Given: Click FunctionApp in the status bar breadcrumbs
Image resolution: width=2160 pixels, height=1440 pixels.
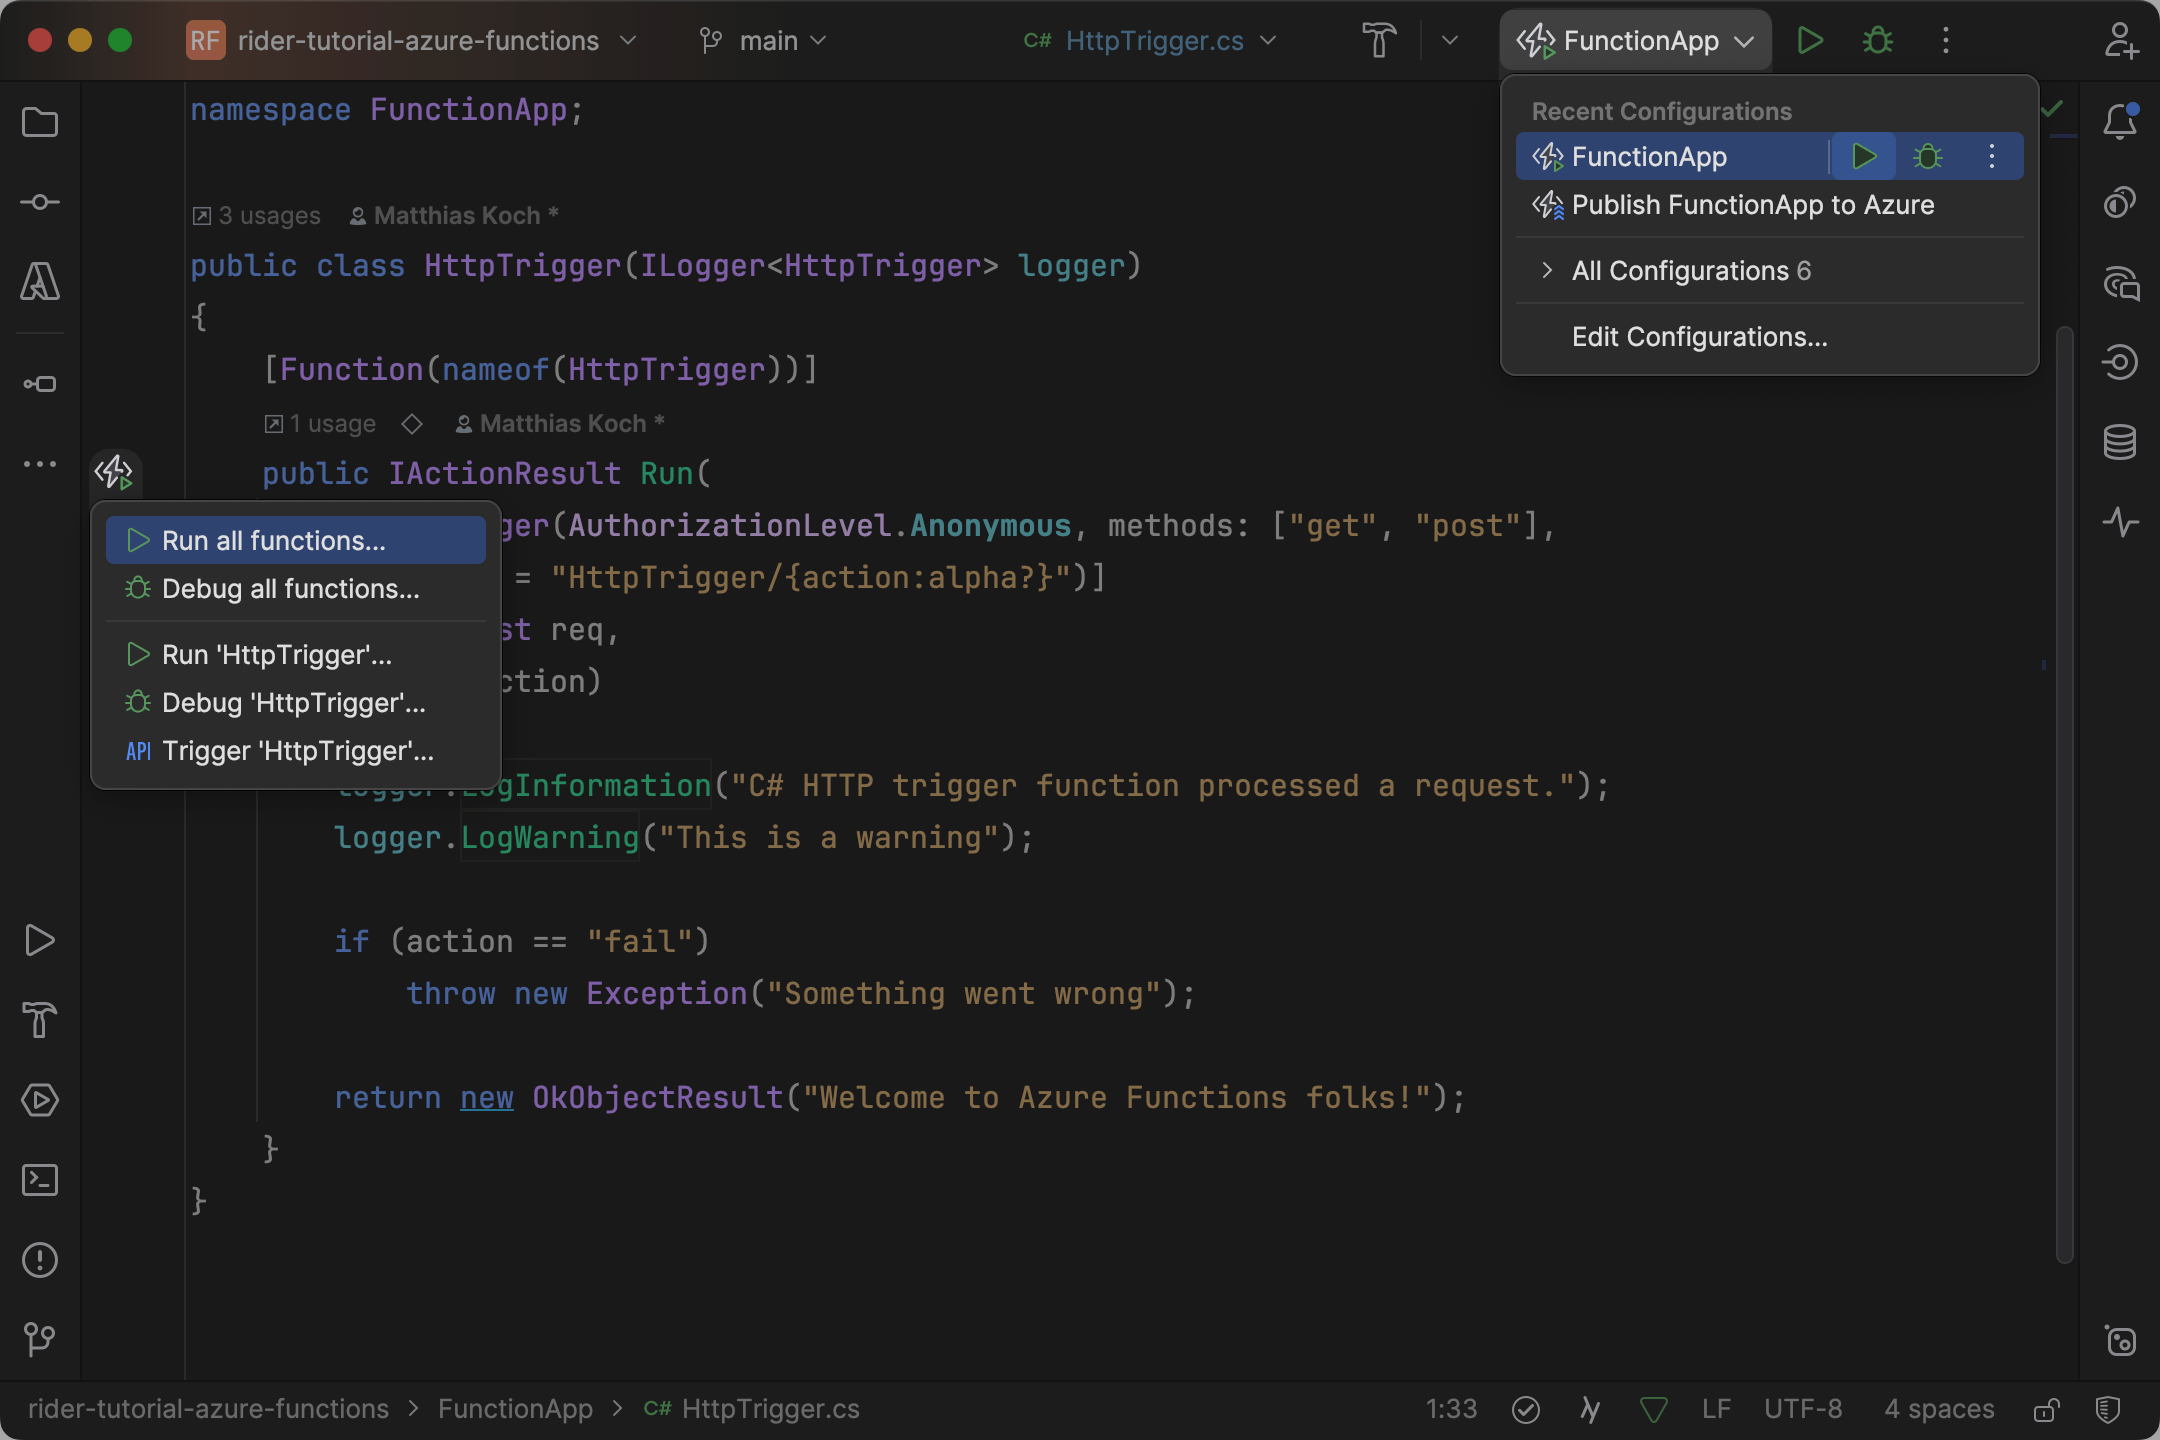Looking at the screenshot, I should [515, 1409].
